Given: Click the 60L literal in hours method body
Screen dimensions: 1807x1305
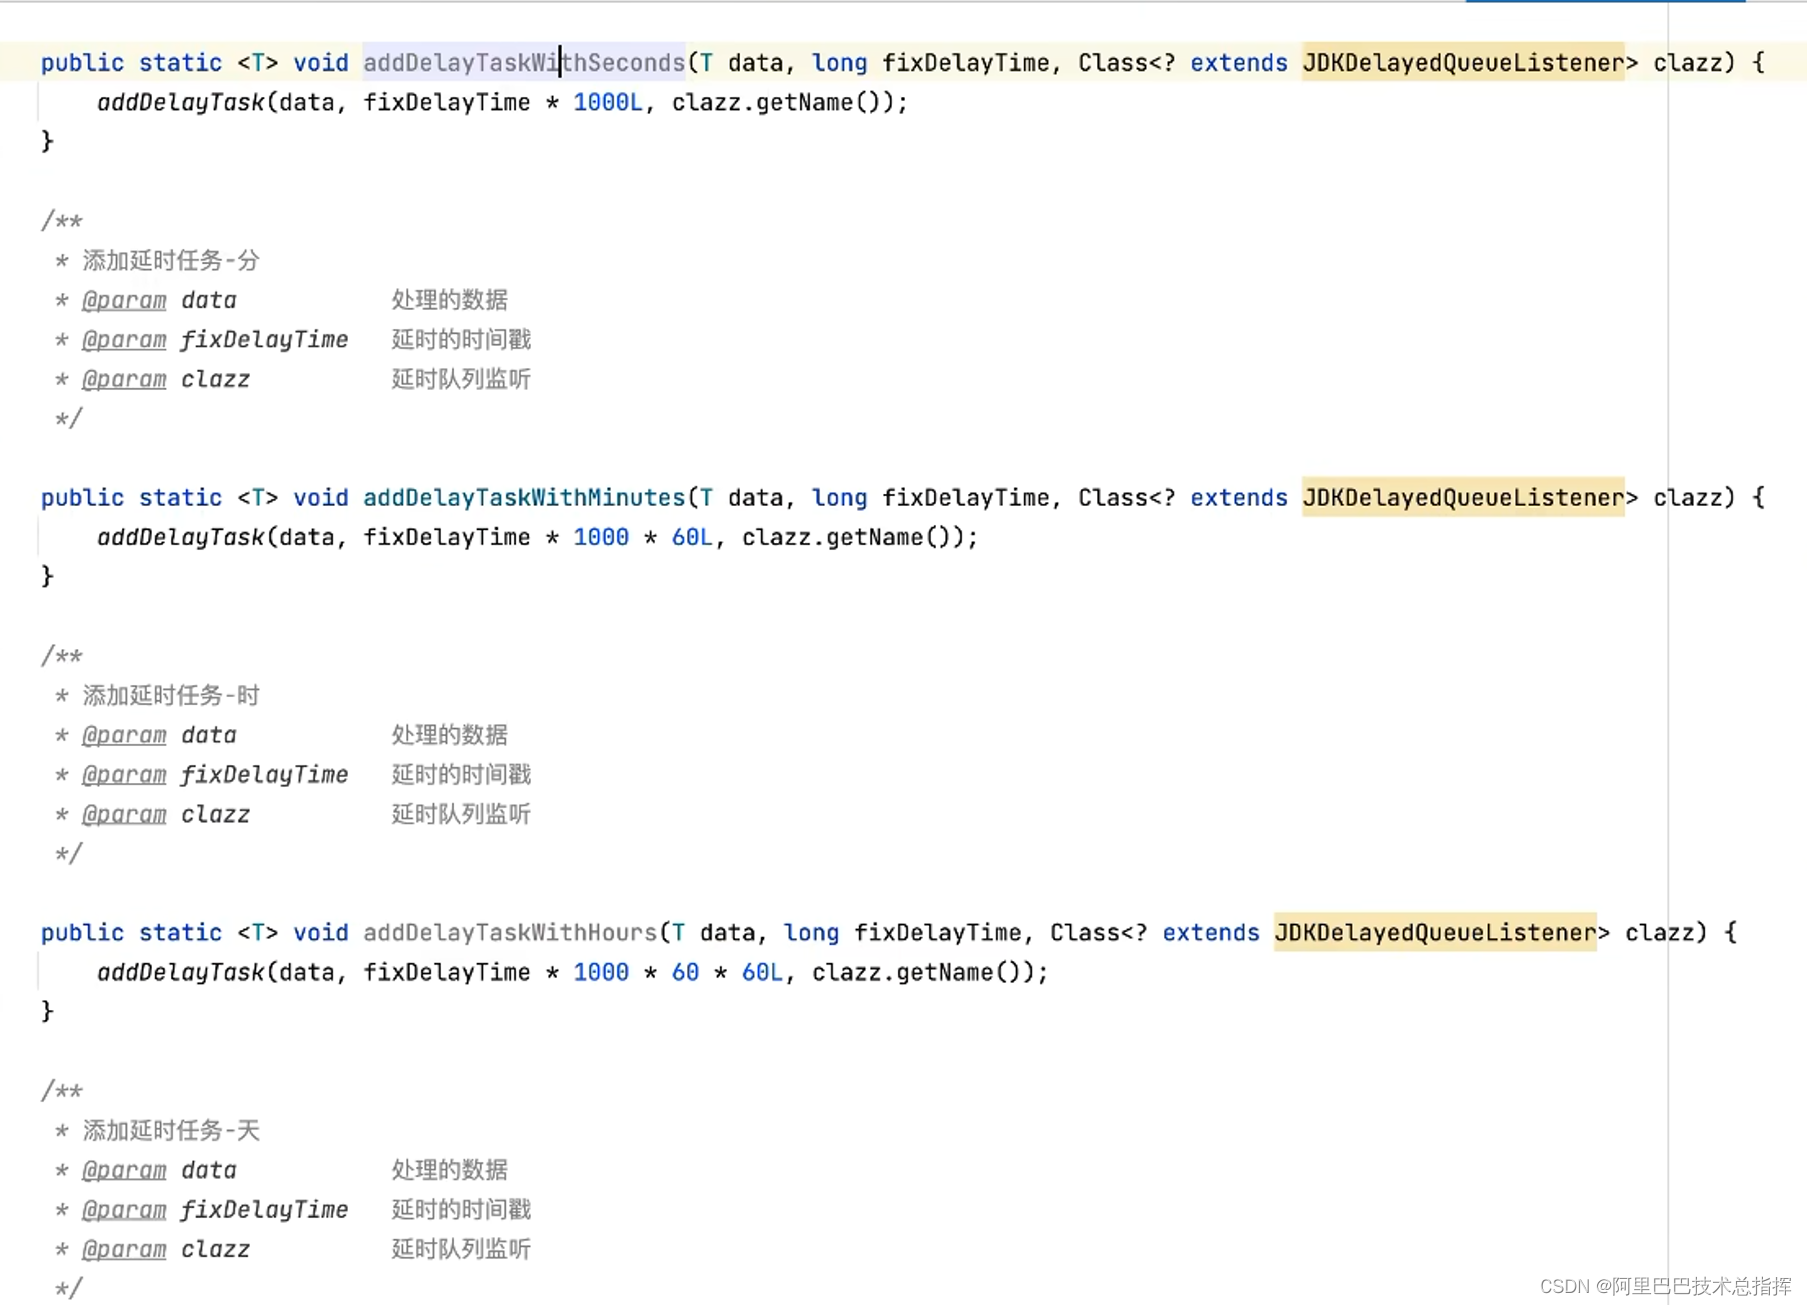Looking at the screenshot, I should pyautogui.click(x=762, y=973).
